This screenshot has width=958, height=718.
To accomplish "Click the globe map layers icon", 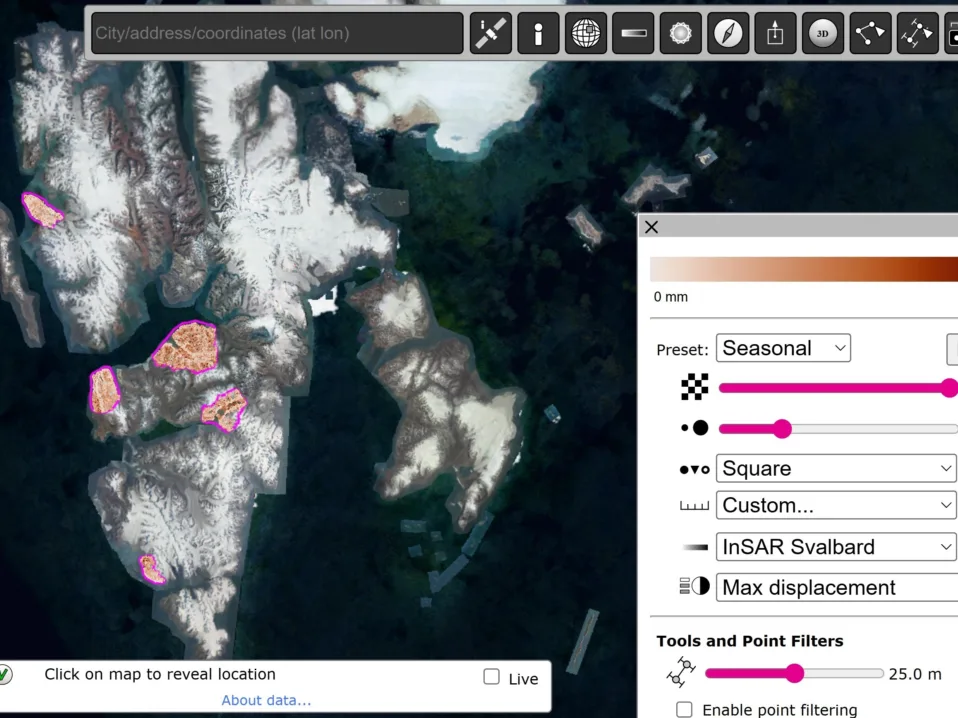I will pyautogui.click(x=585, y=33).
